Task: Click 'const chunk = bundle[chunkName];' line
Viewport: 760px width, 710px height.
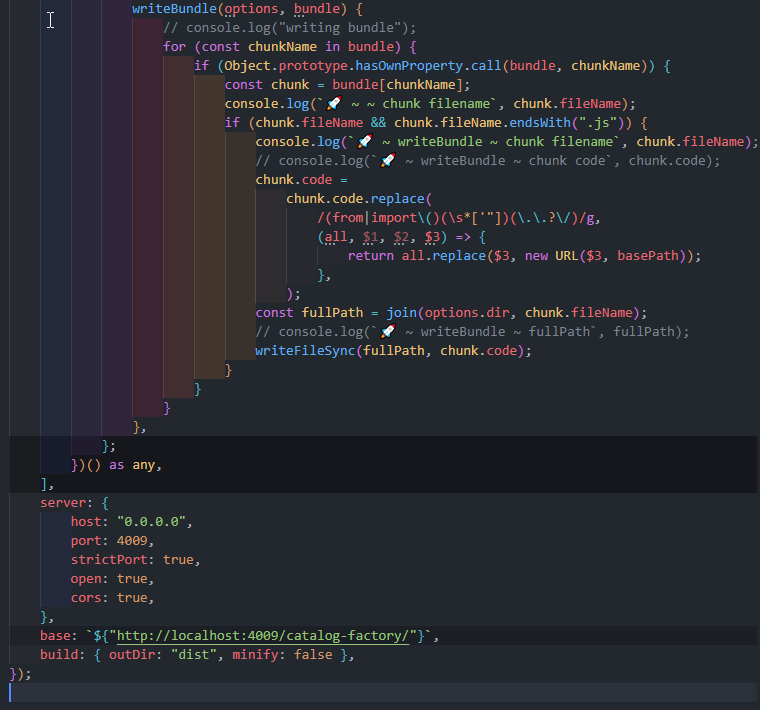Action: 347,85
